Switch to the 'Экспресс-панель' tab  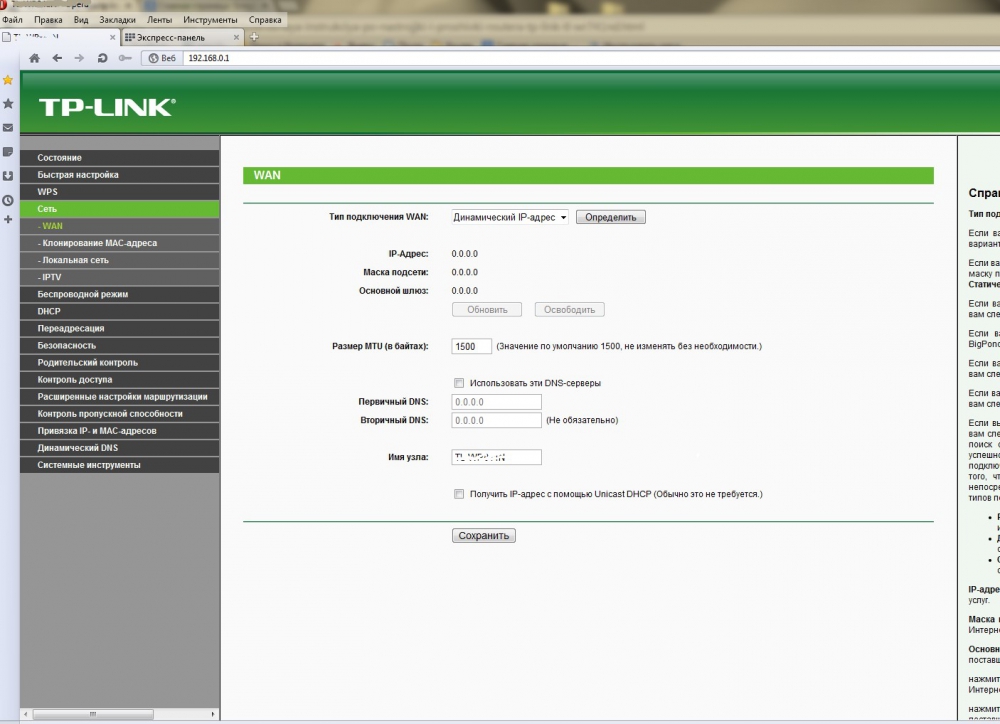point(180,37)
